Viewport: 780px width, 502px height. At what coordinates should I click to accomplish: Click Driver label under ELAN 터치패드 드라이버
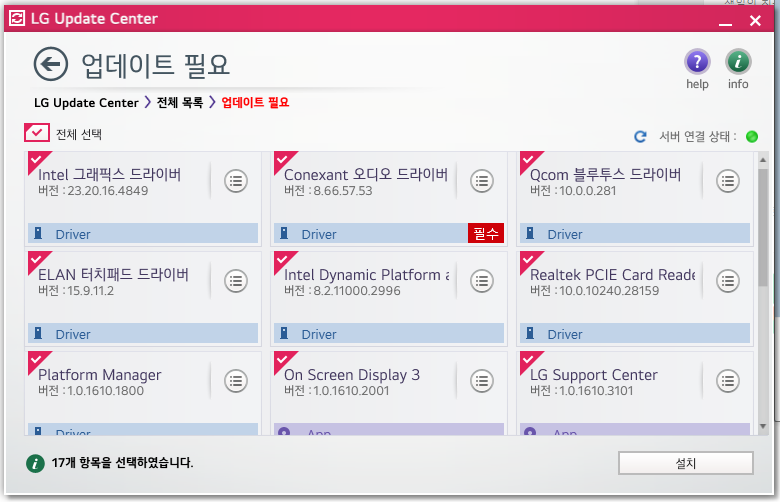click(x=73, y=335)
